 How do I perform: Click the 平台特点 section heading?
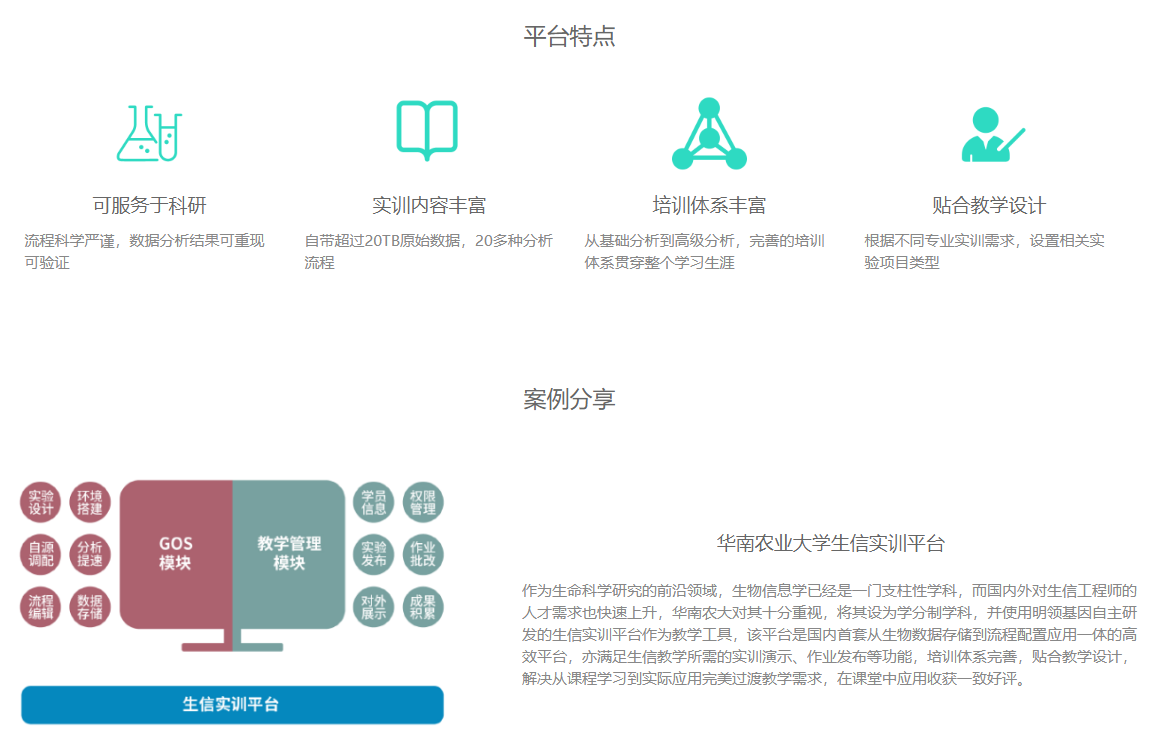click(x=569, y=36)
